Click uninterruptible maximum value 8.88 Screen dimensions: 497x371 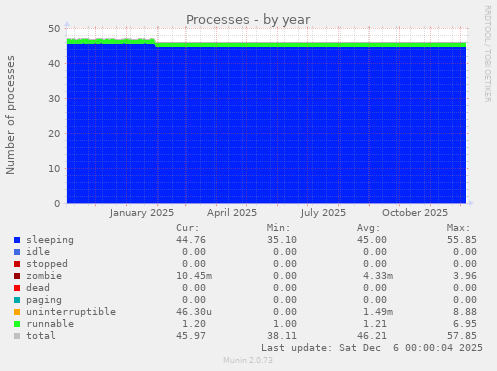[x=465, y=312]
